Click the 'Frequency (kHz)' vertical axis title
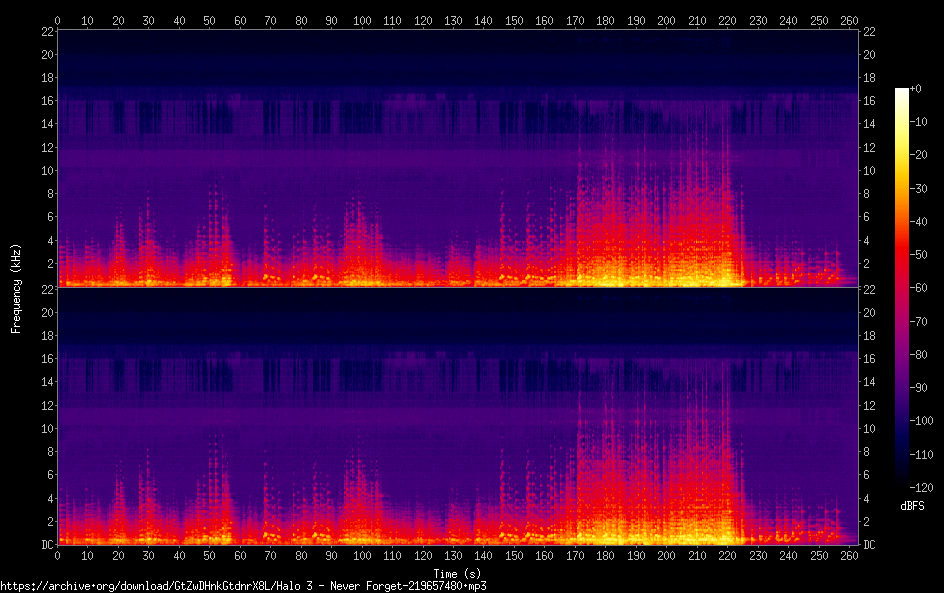The width and height of the screenshot is (944, 593). pyautogui.click(x=16, y=288)
